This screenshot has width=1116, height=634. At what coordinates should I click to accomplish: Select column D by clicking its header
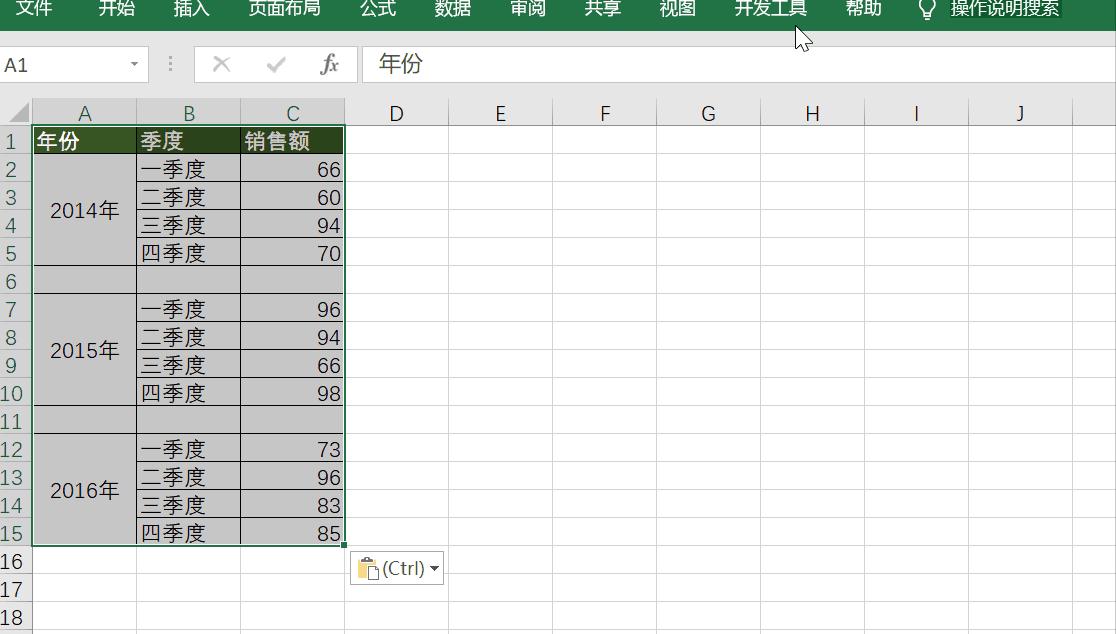(396, 113)
